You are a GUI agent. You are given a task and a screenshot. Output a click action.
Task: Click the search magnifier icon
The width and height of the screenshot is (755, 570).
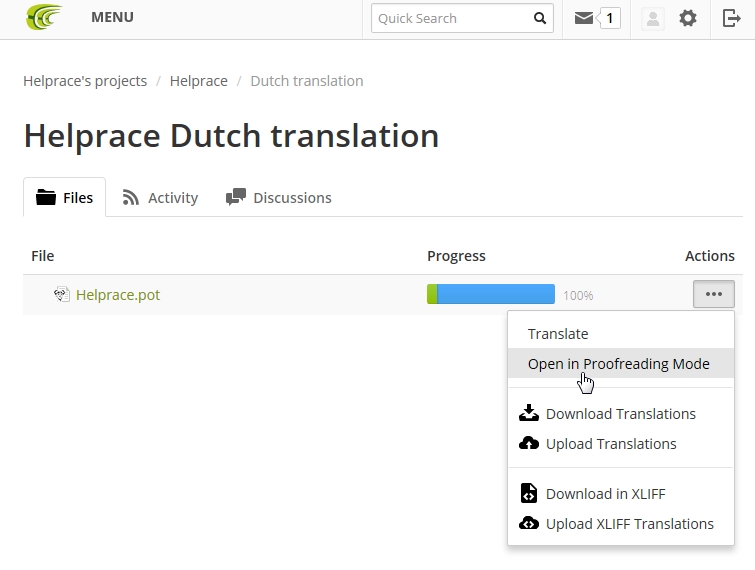point(539,18)
